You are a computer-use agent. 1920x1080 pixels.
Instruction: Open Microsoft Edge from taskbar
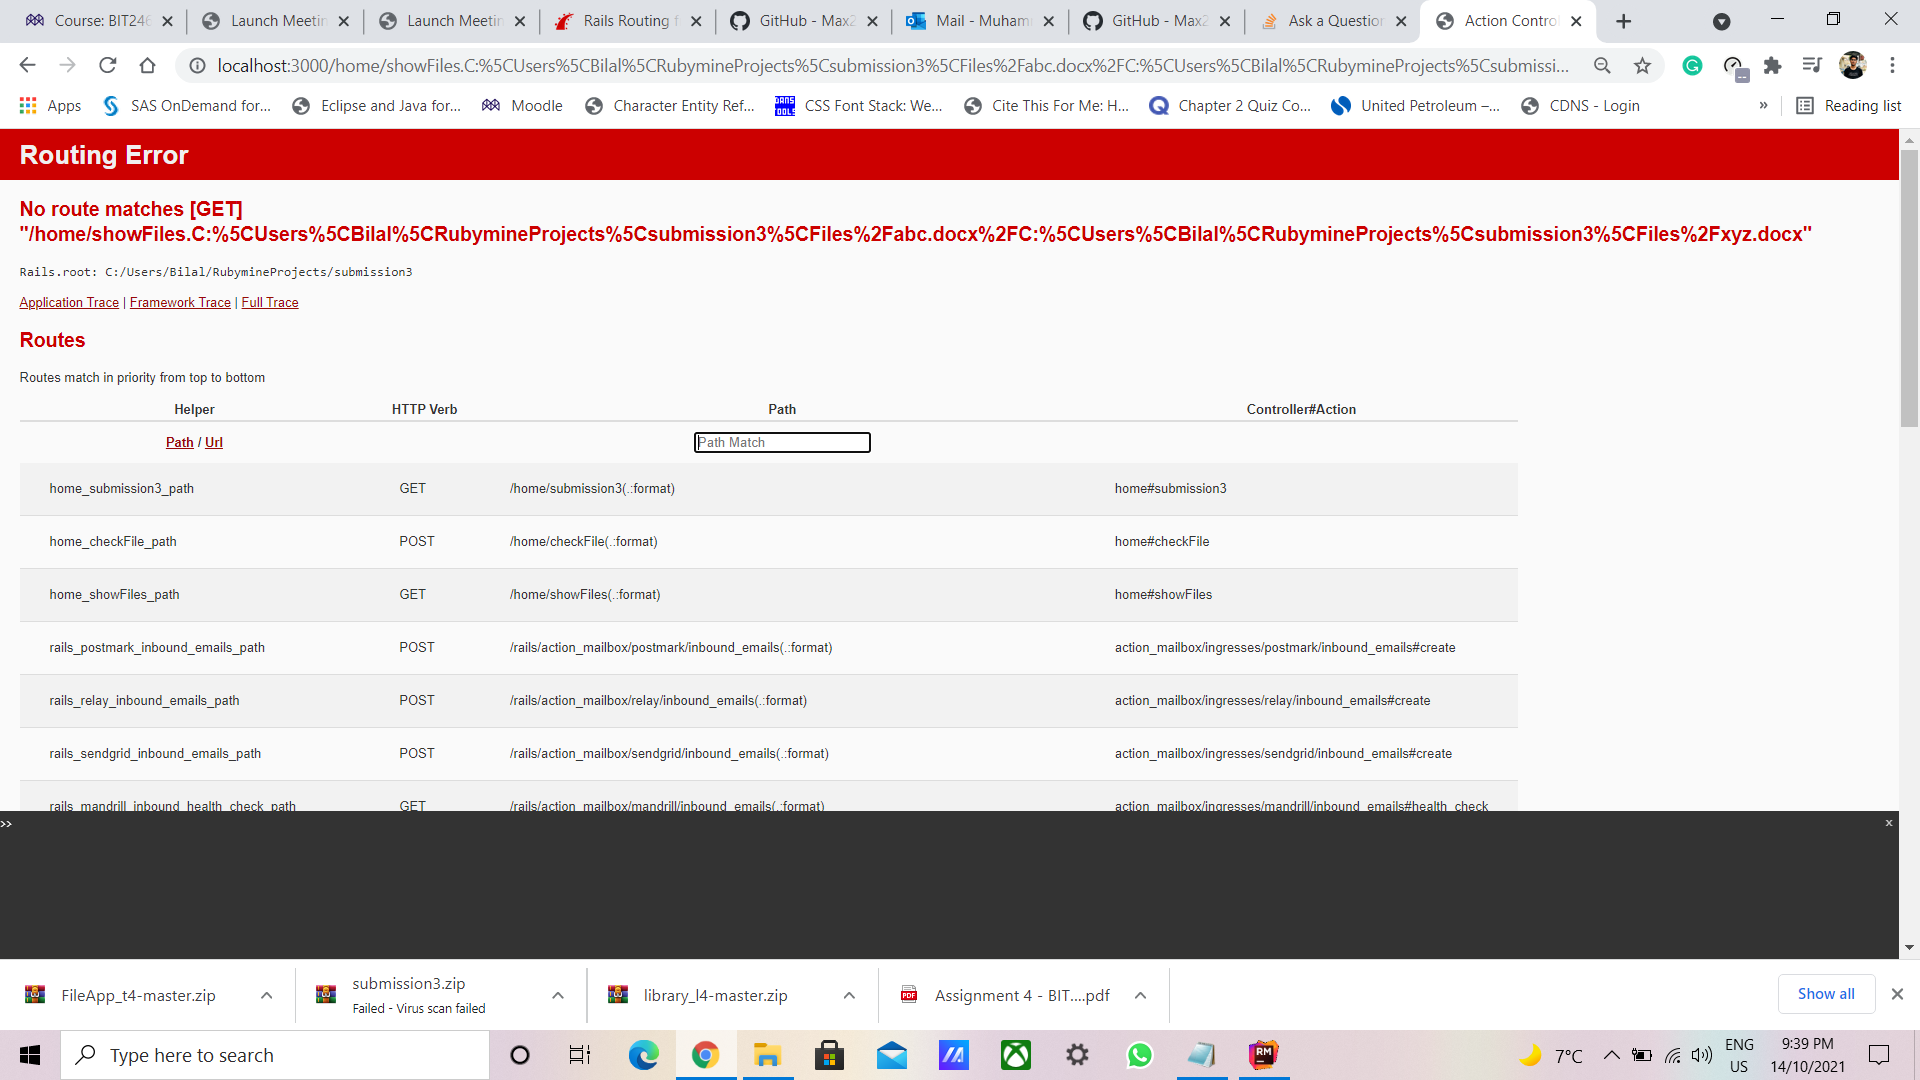click(x=643, y=1055)
